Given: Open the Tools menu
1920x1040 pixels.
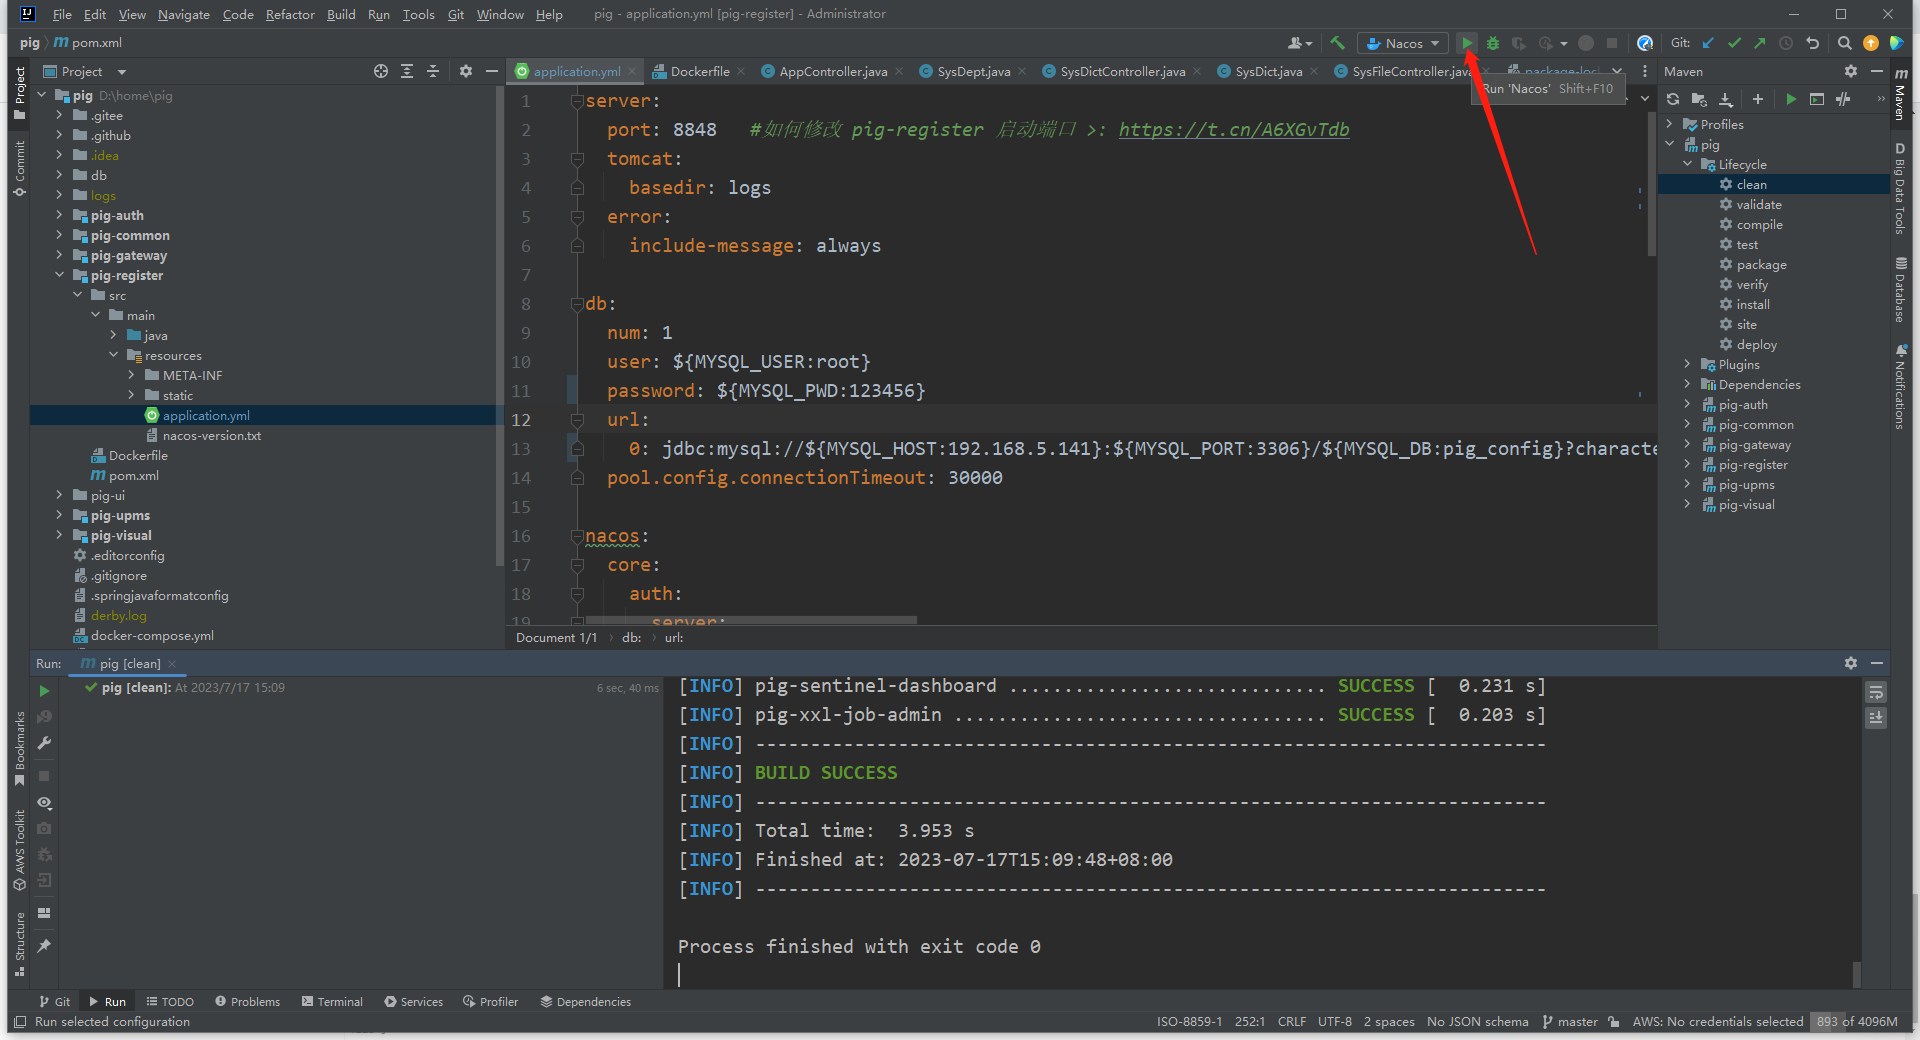Looking at the screenshot, I should [x=418, y=14].
